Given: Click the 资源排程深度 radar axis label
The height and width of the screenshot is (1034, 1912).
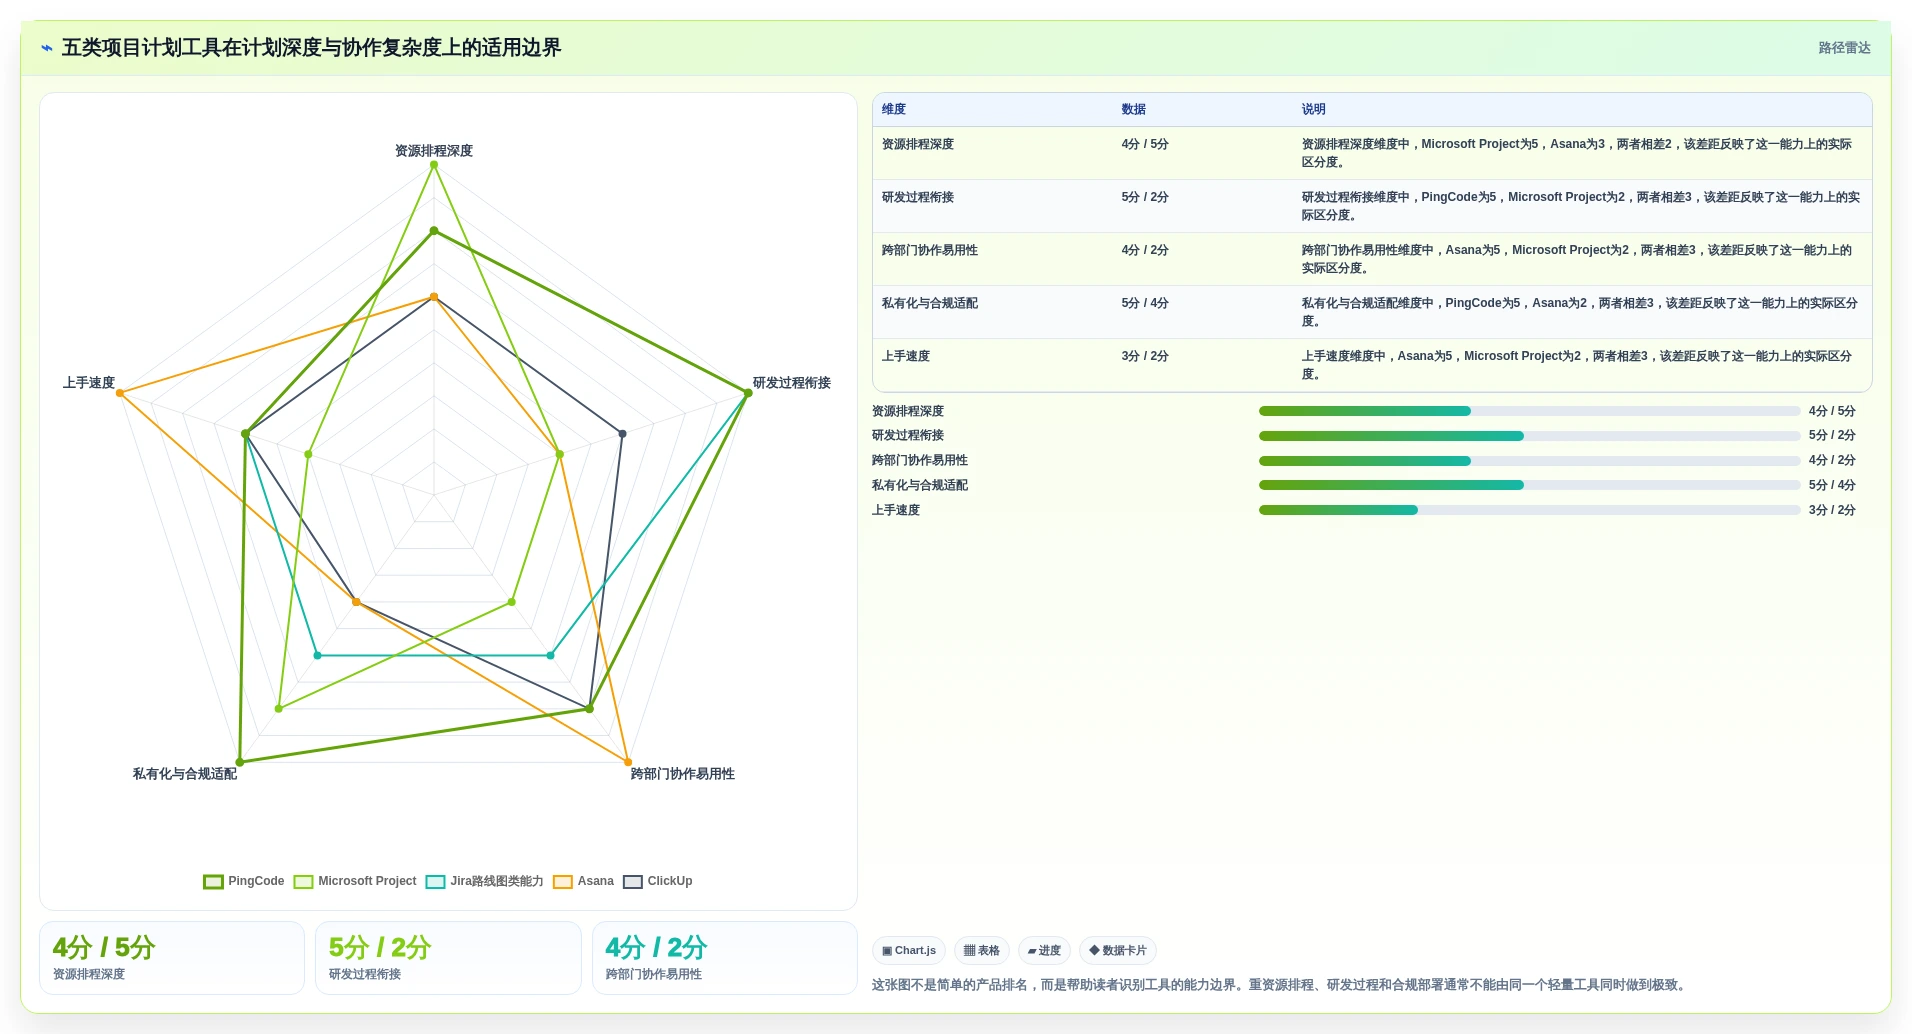Looking at the screenshot, I should click(434, 151).
